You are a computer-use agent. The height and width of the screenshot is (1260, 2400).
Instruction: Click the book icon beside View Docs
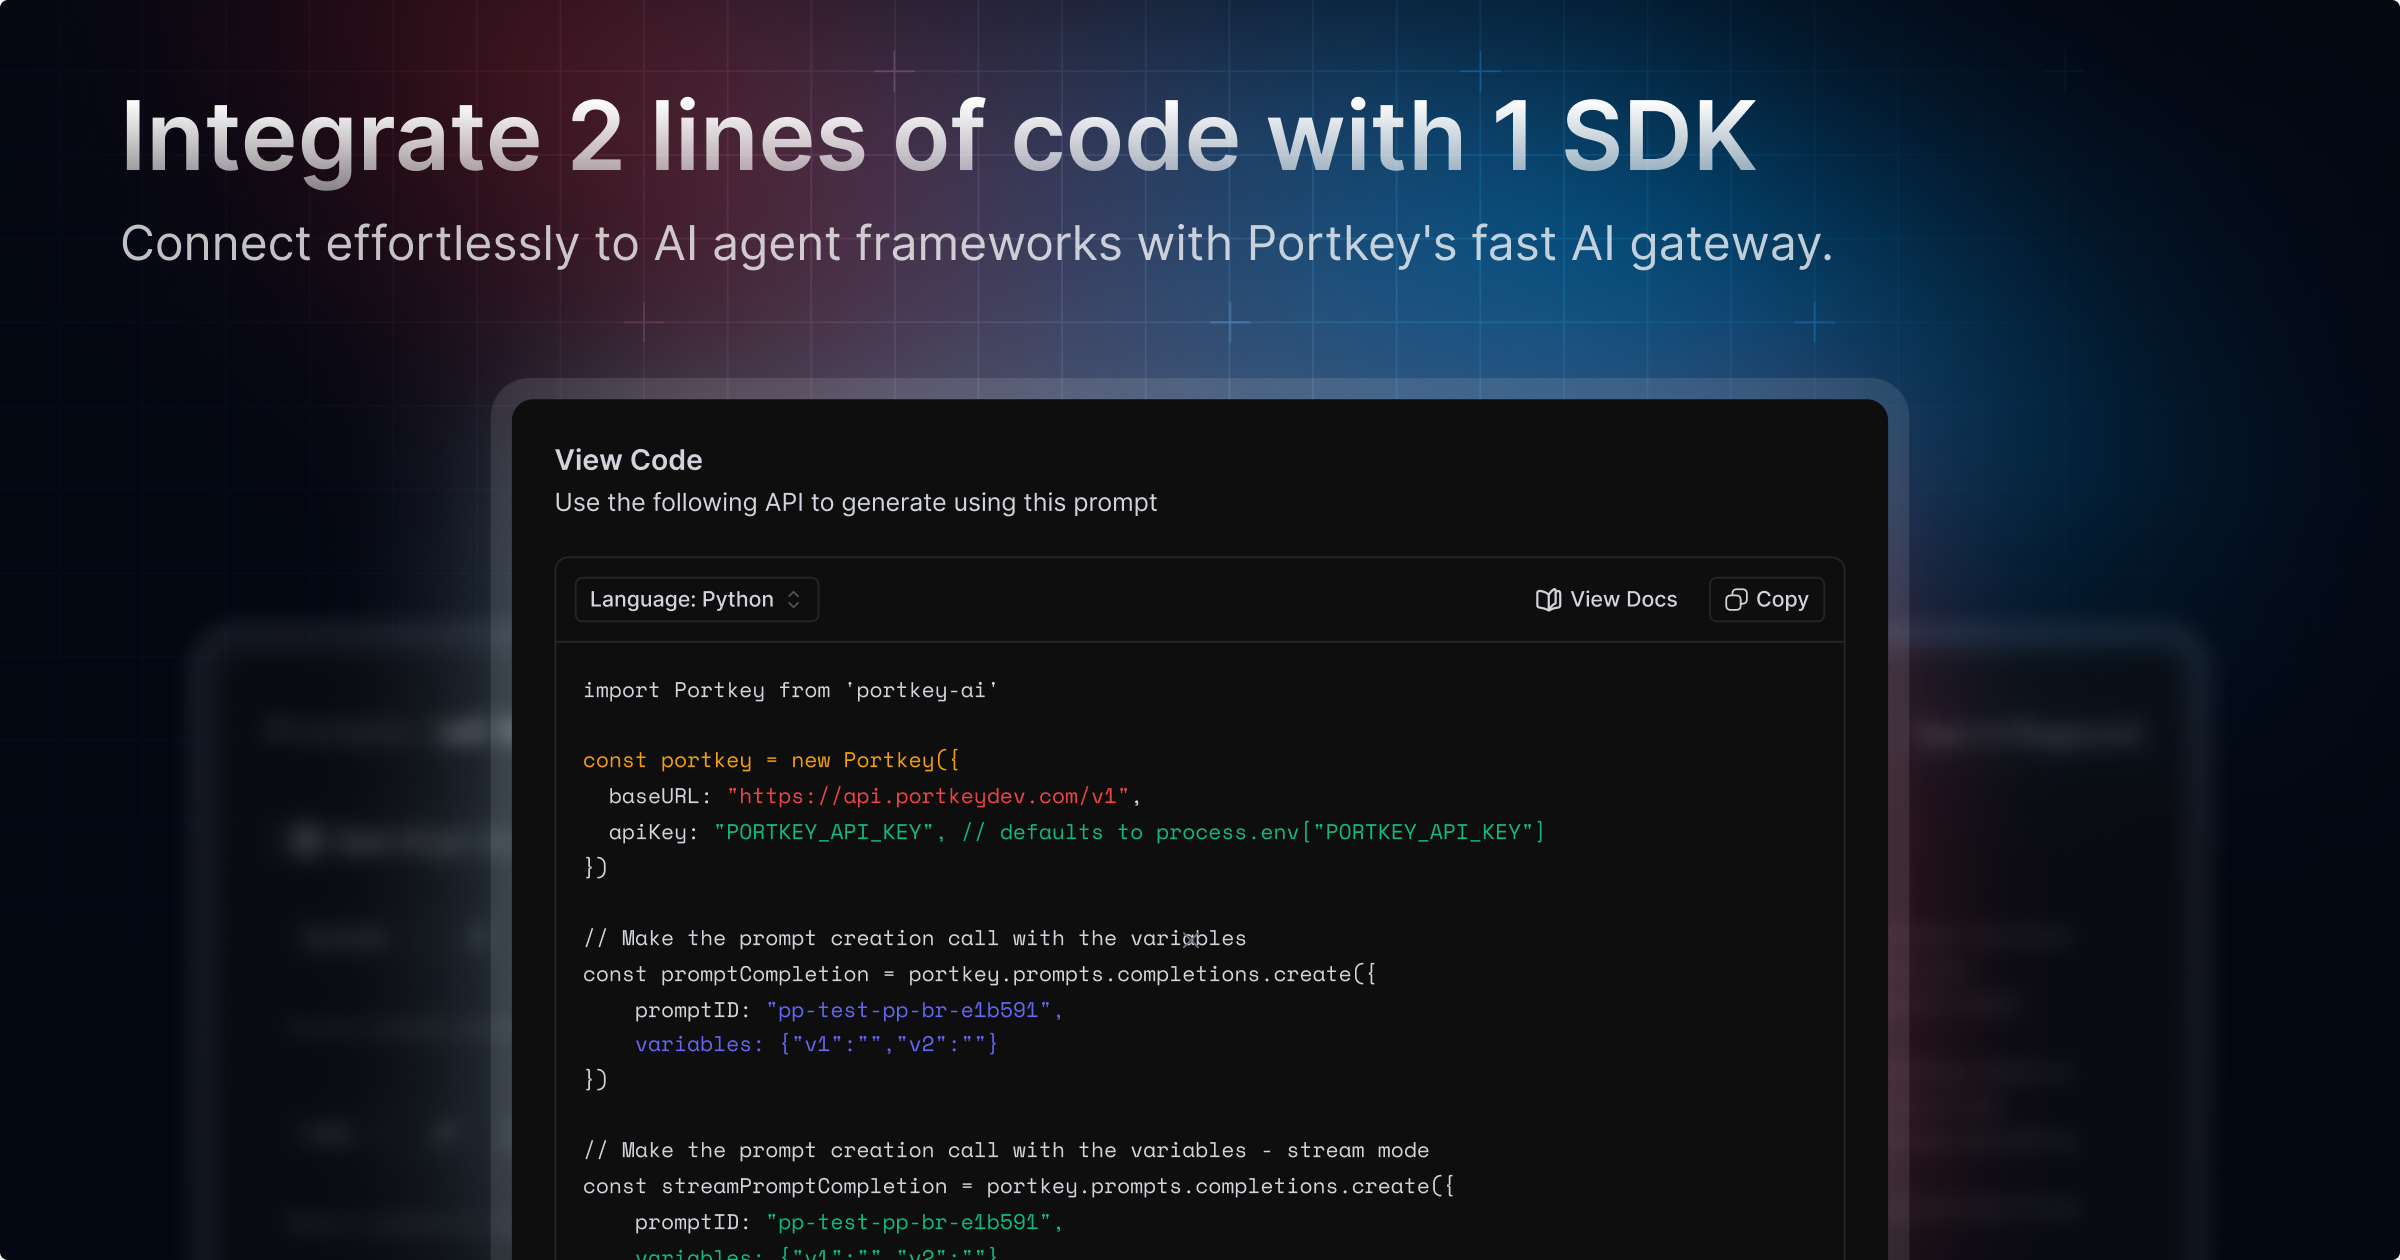(1547, 599)
